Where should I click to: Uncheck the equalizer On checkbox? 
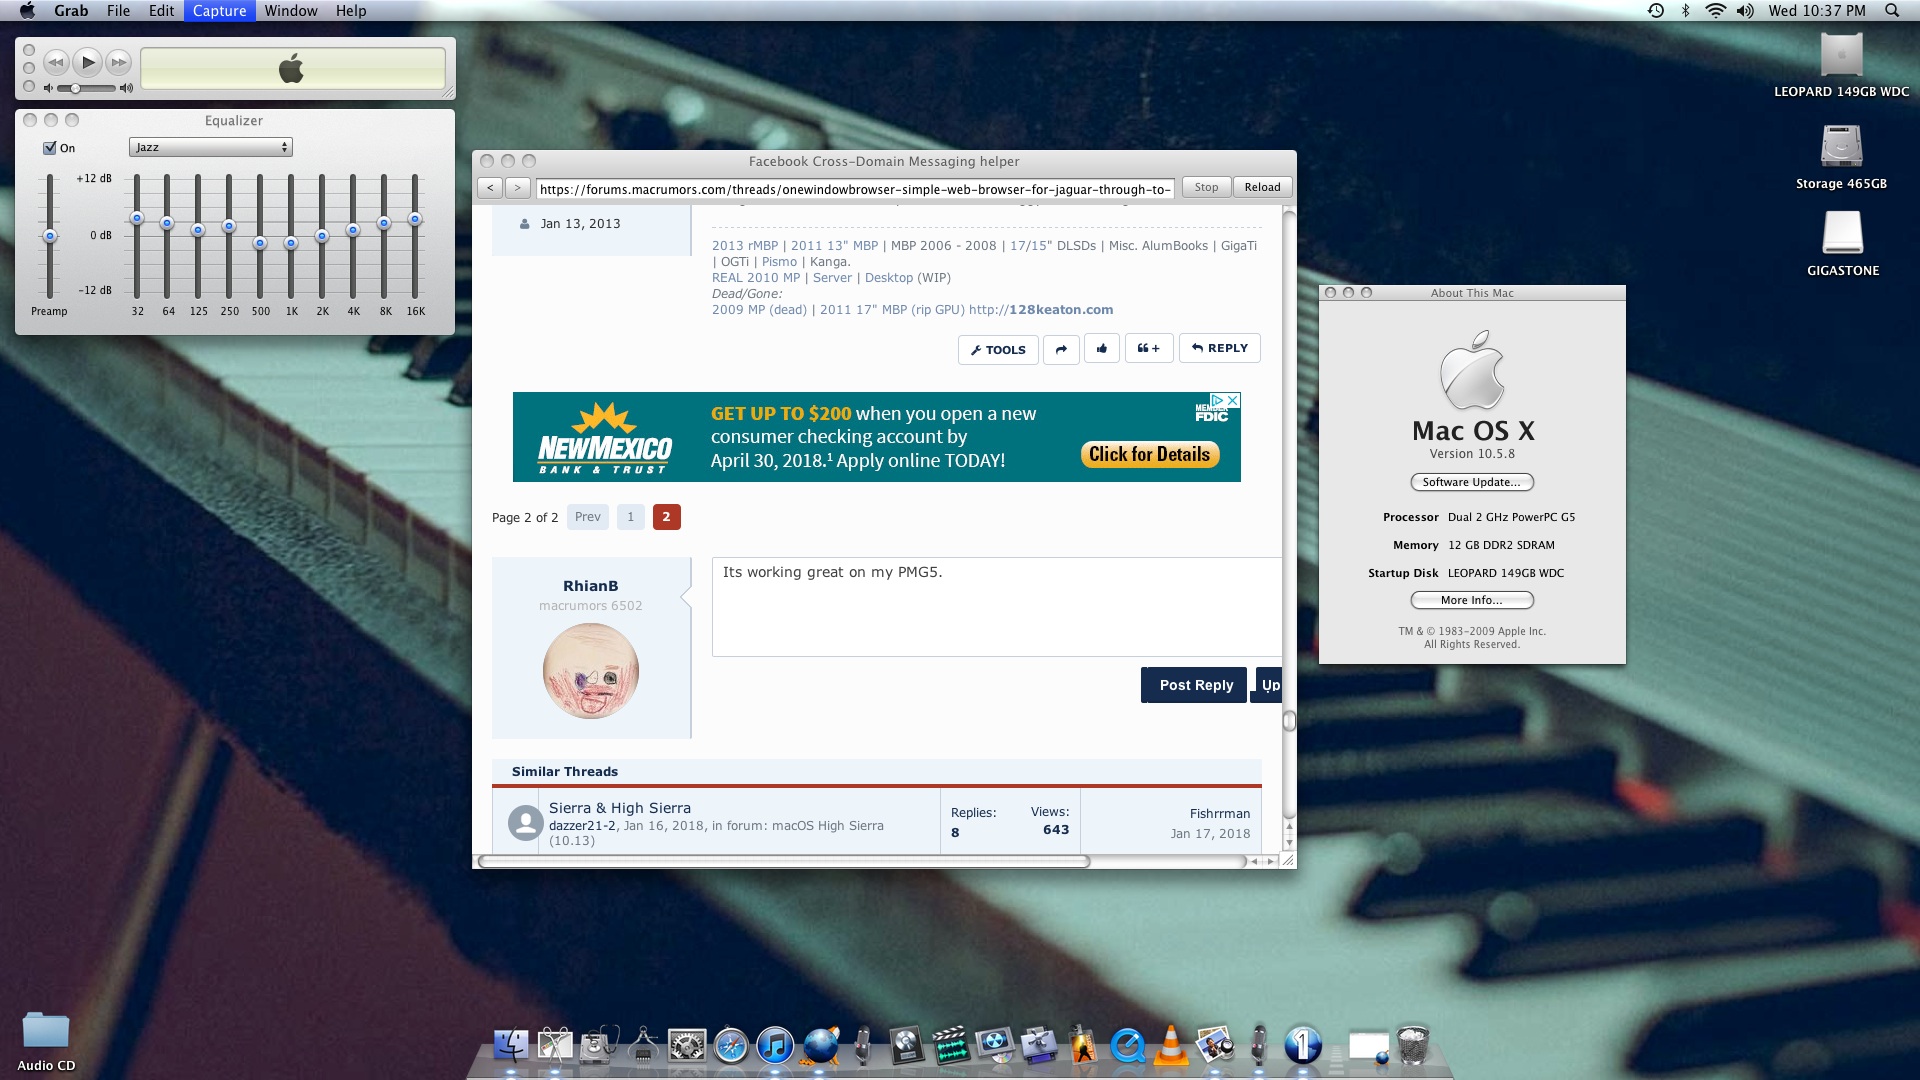[x=50, y=148]
